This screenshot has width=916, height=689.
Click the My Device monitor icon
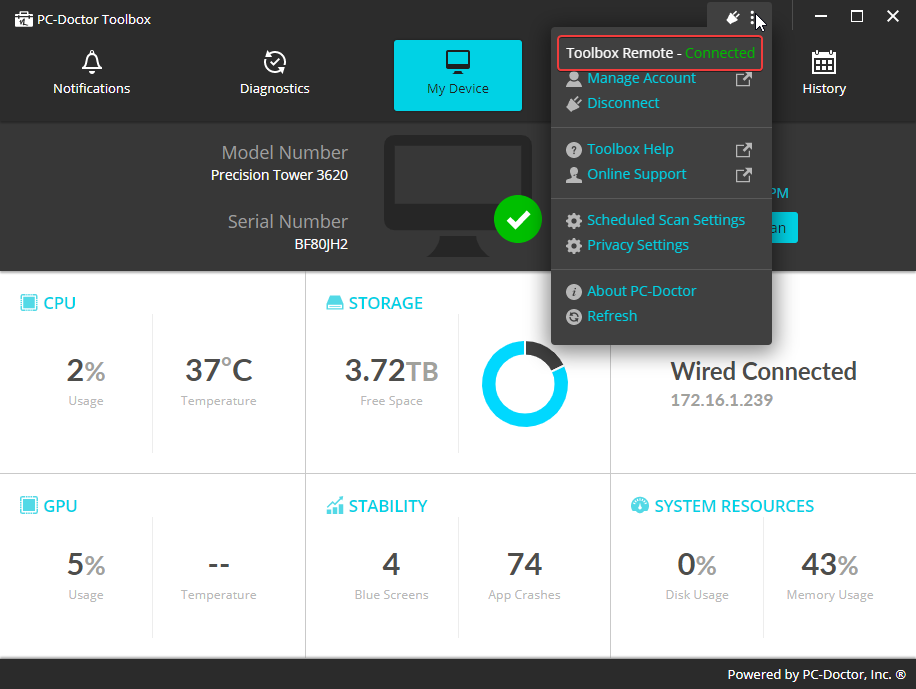coord(458,62)
